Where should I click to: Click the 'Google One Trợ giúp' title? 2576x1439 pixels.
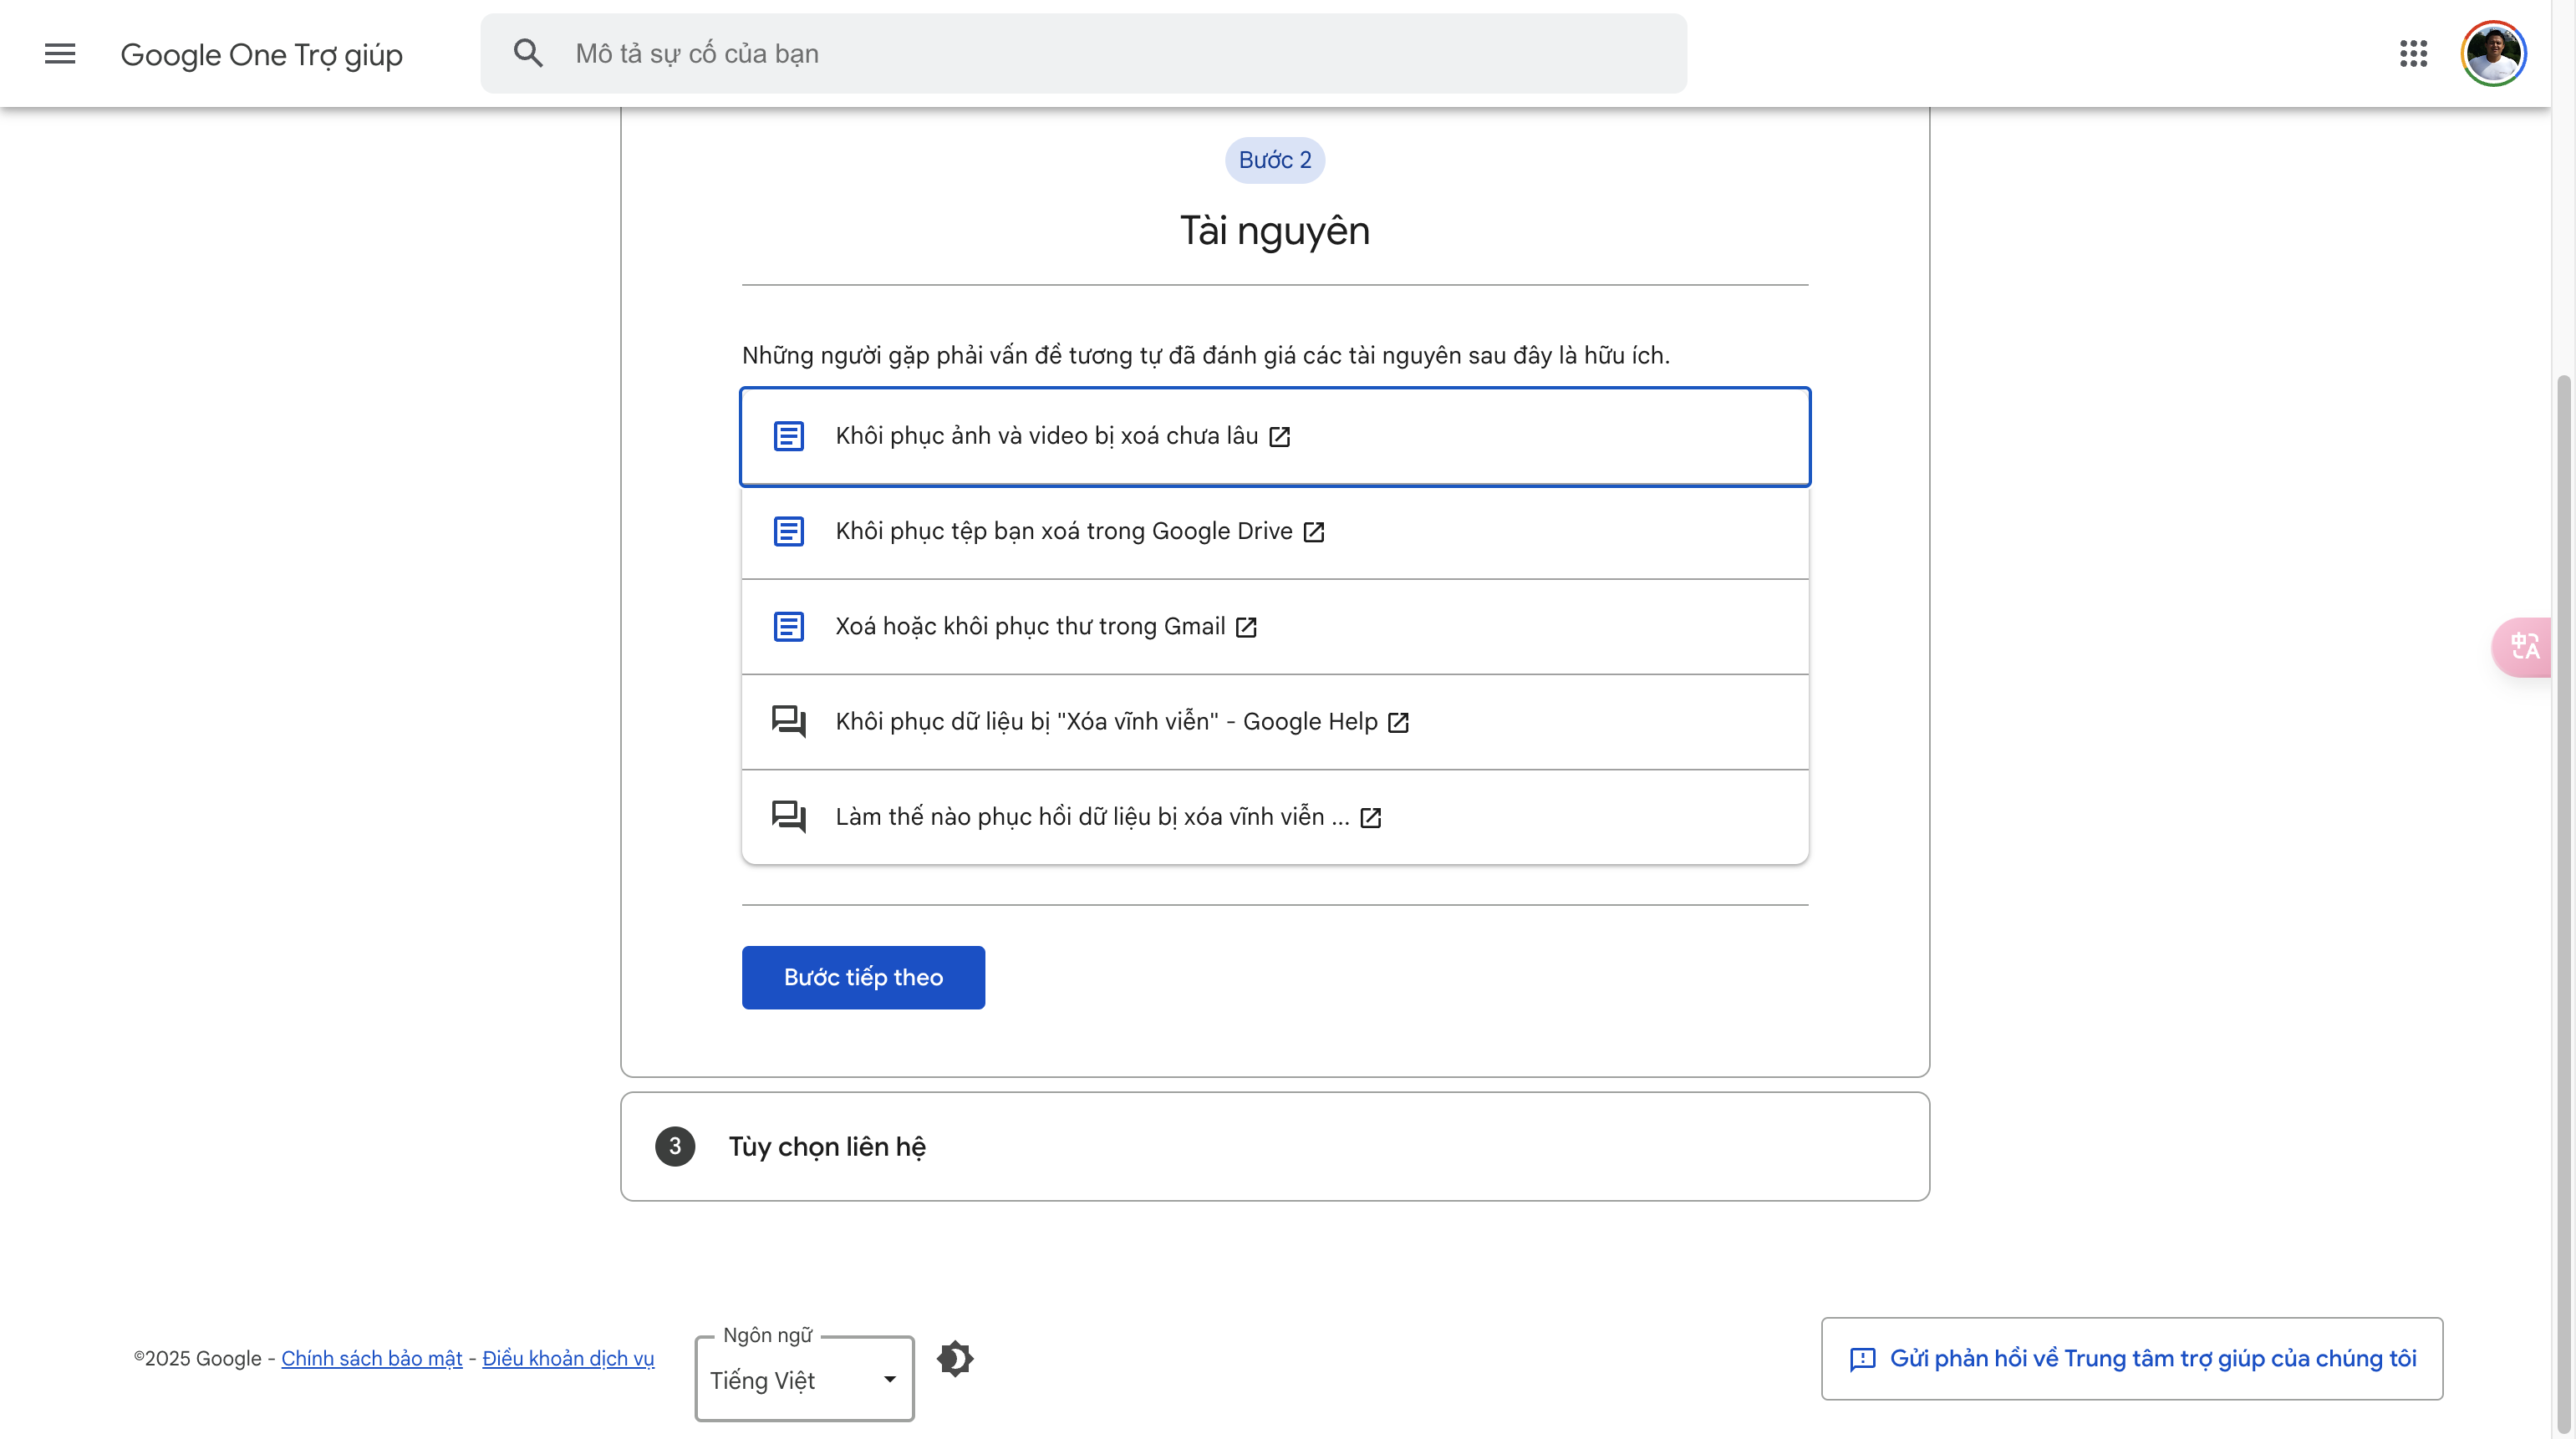(262, 54)
